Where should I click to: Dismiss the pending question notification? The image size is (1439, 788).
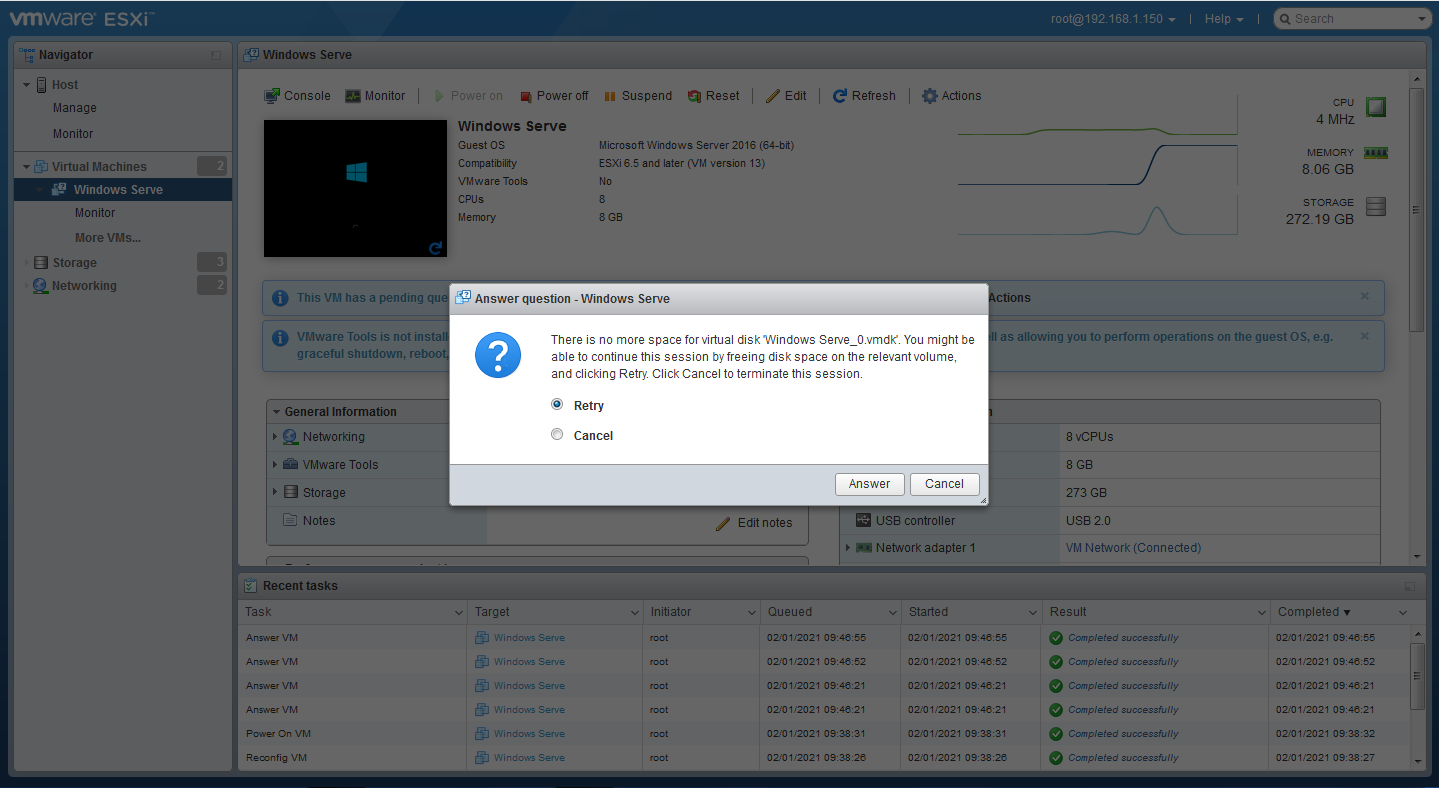click(x=1365, y=297)
